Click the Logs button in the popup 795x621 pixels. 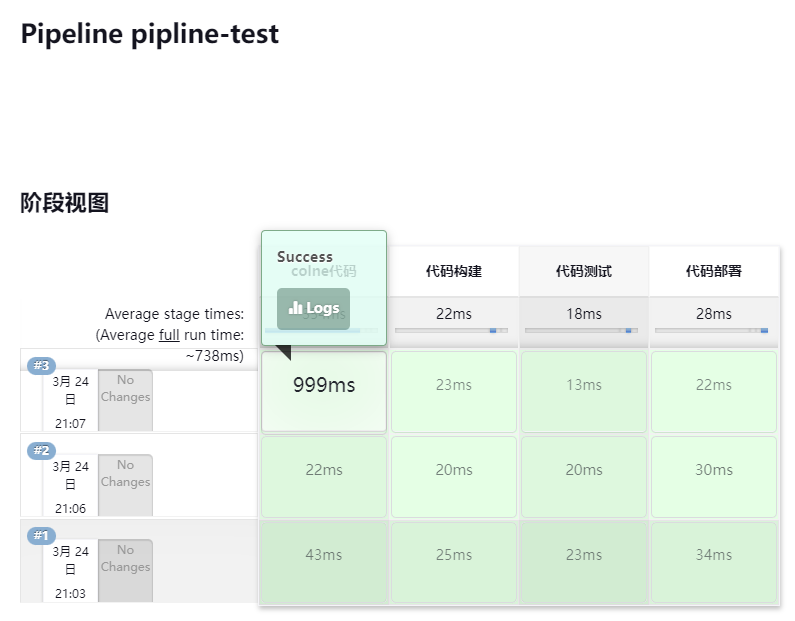point(314,308)
